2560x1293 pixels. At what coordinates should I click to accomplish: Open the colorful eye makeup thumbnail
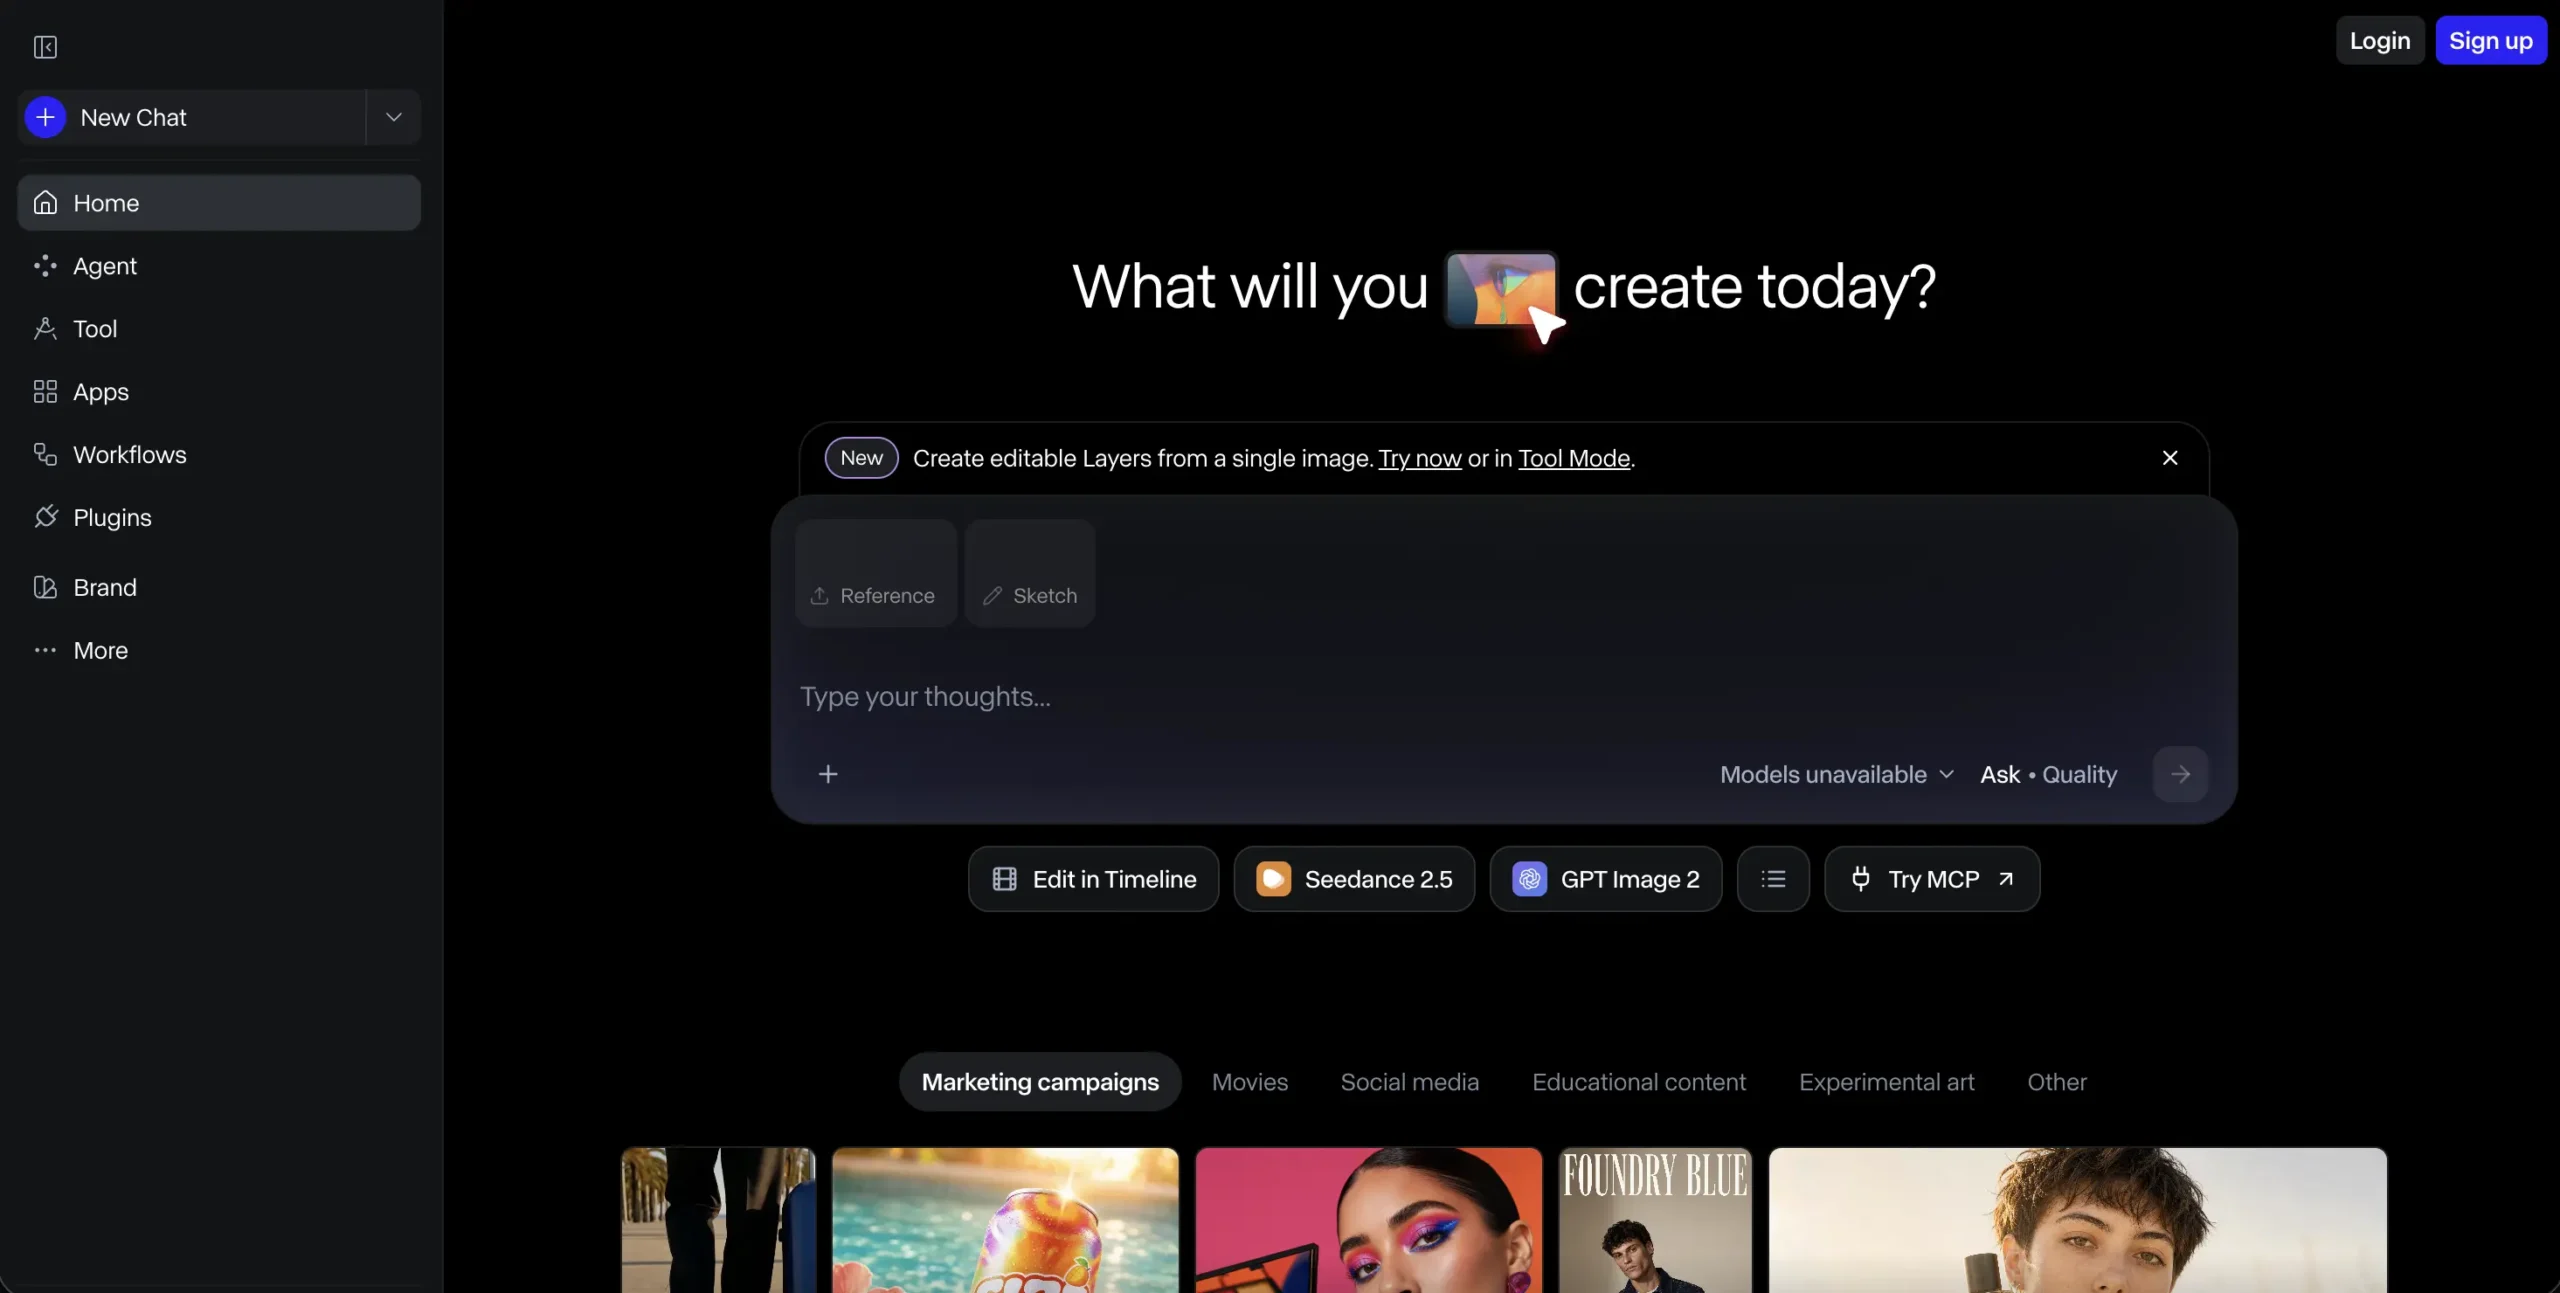1369,1221
